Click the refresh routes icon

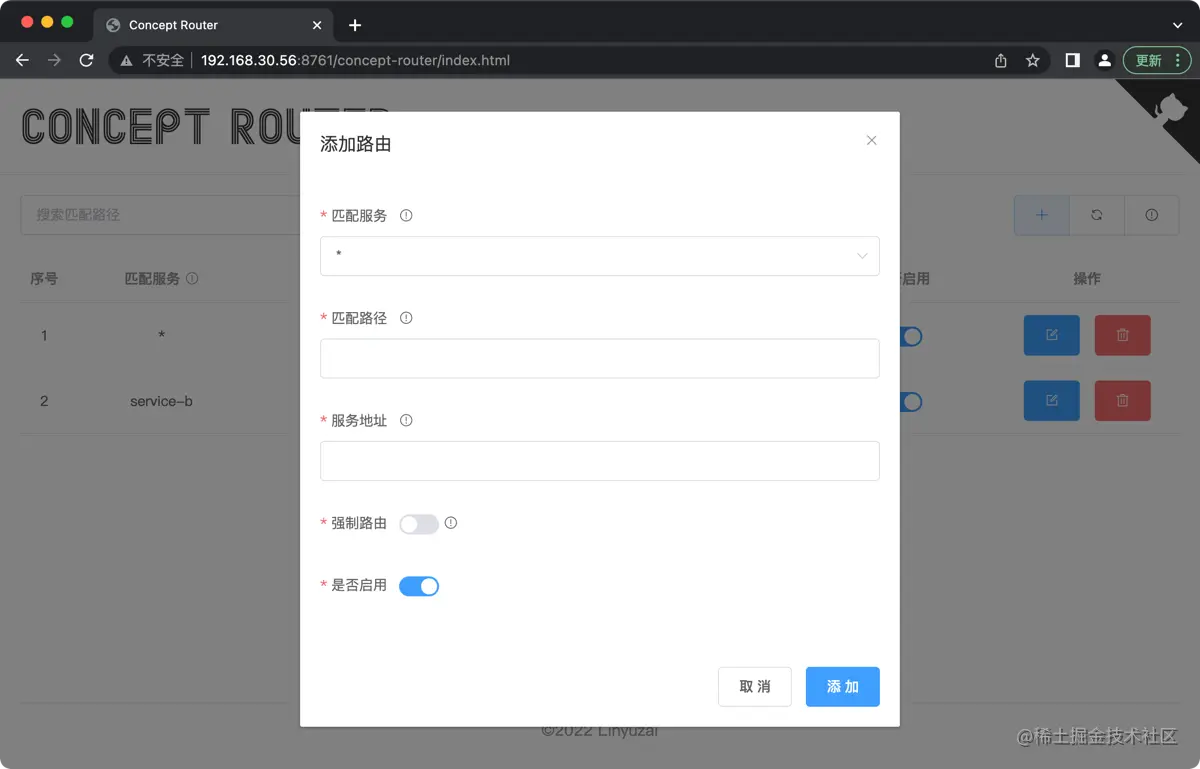pyautogui.click(x=1096, y=215)
